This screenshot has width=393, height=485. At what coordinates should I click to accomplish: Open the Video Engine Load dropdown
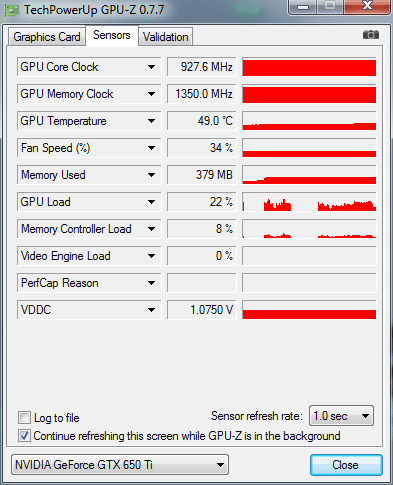coord(151,256)
